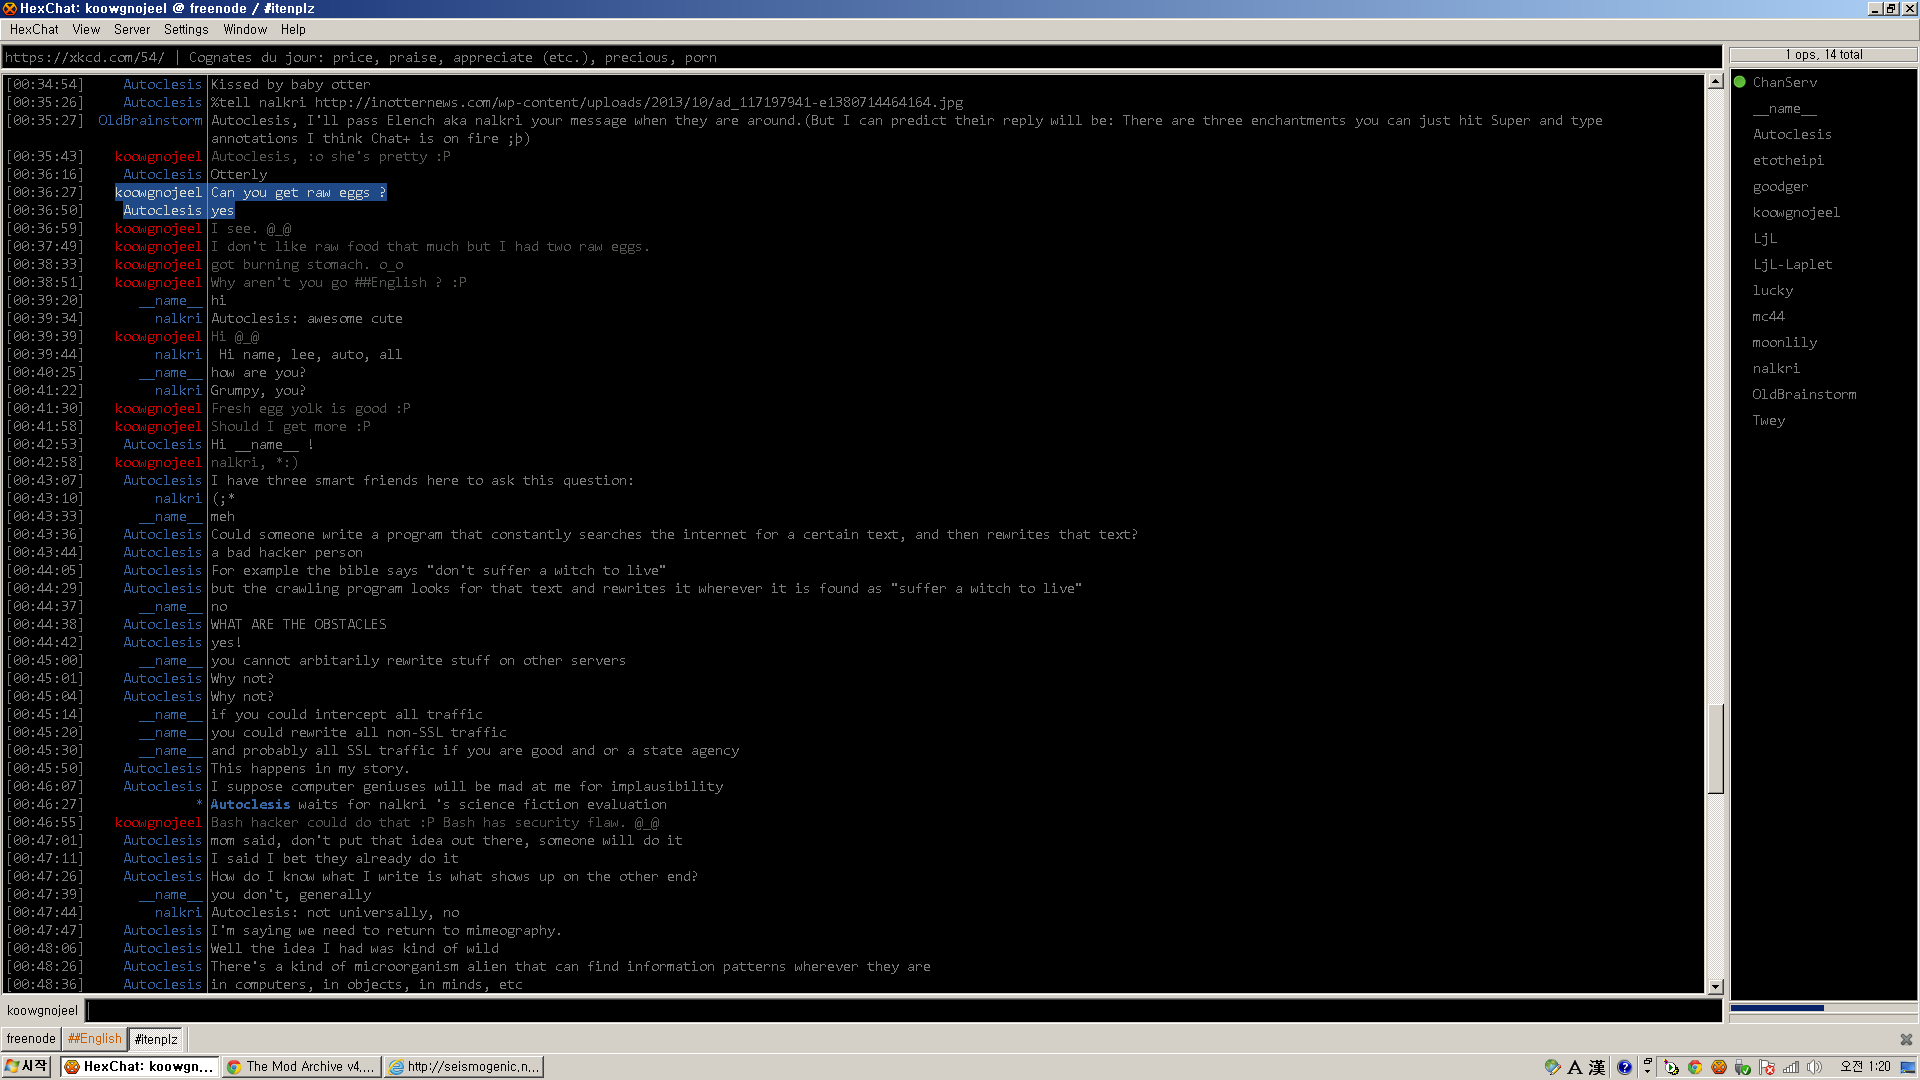Select Autoclesis in user list

pyautogui.click(x=1792, y=134)
